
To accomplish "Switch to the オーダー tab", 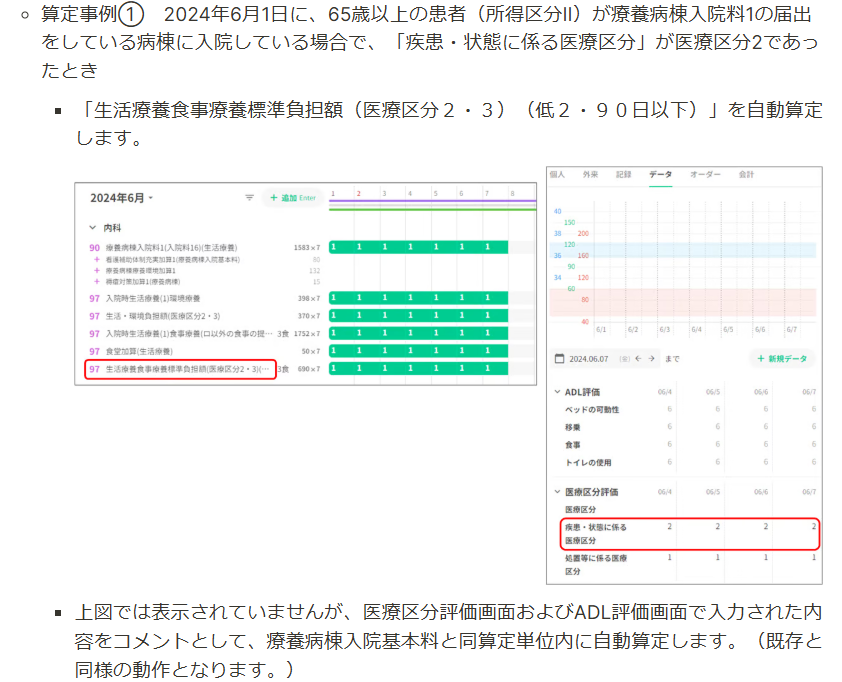I will click(705, 175).
